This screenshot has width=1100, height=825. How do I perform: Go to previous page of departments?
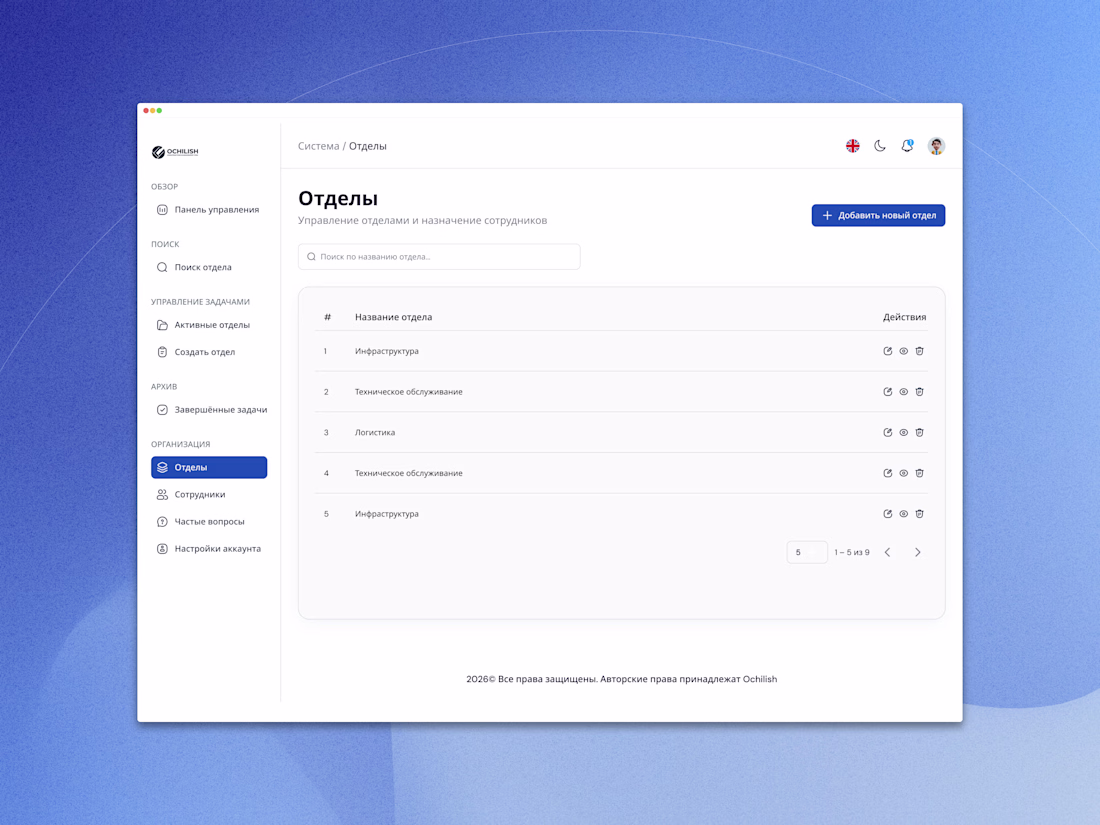[x=887, y=552]
